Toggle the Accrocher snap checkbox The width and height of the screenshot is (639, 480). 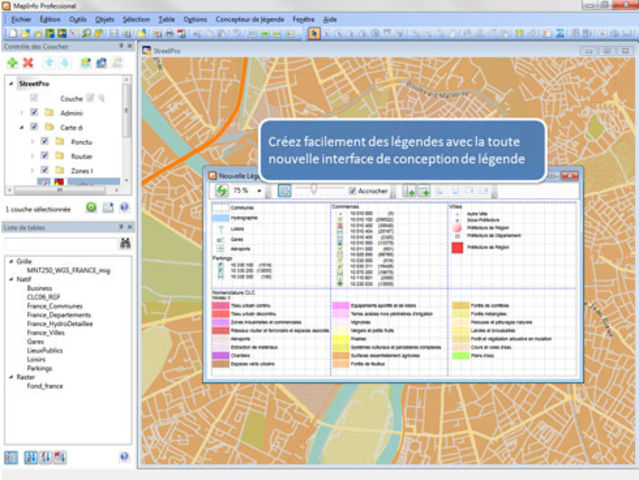click(x=353, y=191)
